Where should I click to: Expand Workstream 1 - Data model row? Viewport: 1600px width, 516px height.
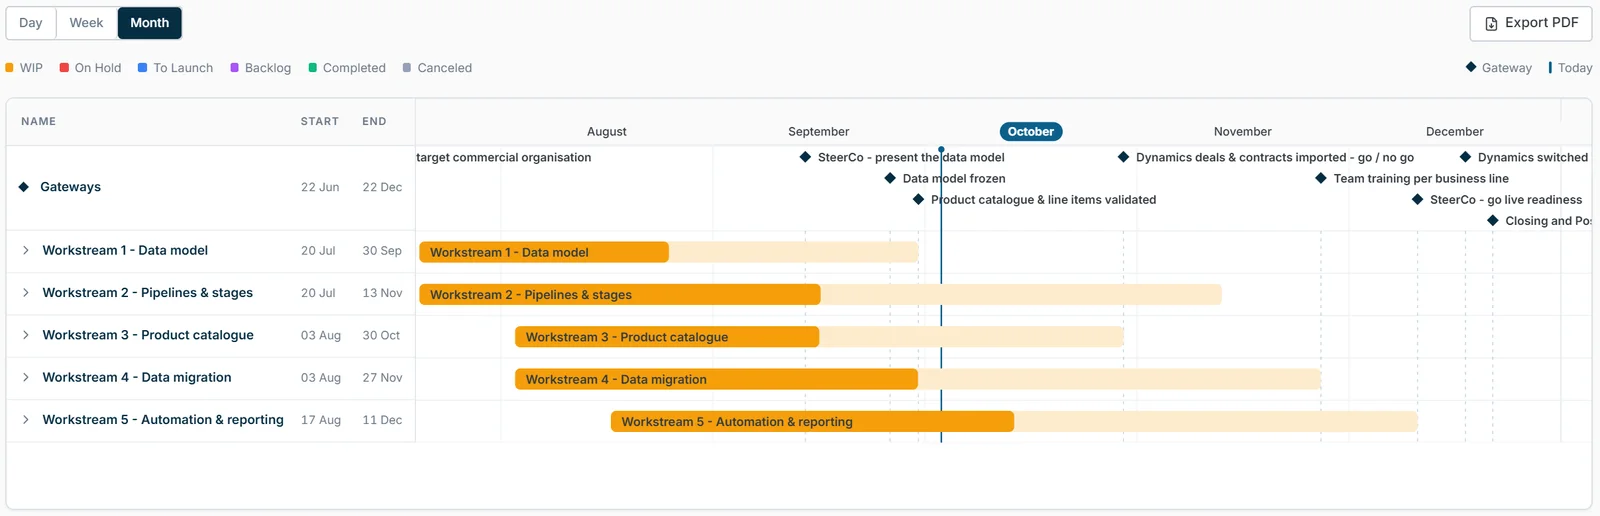click(26, 251)
